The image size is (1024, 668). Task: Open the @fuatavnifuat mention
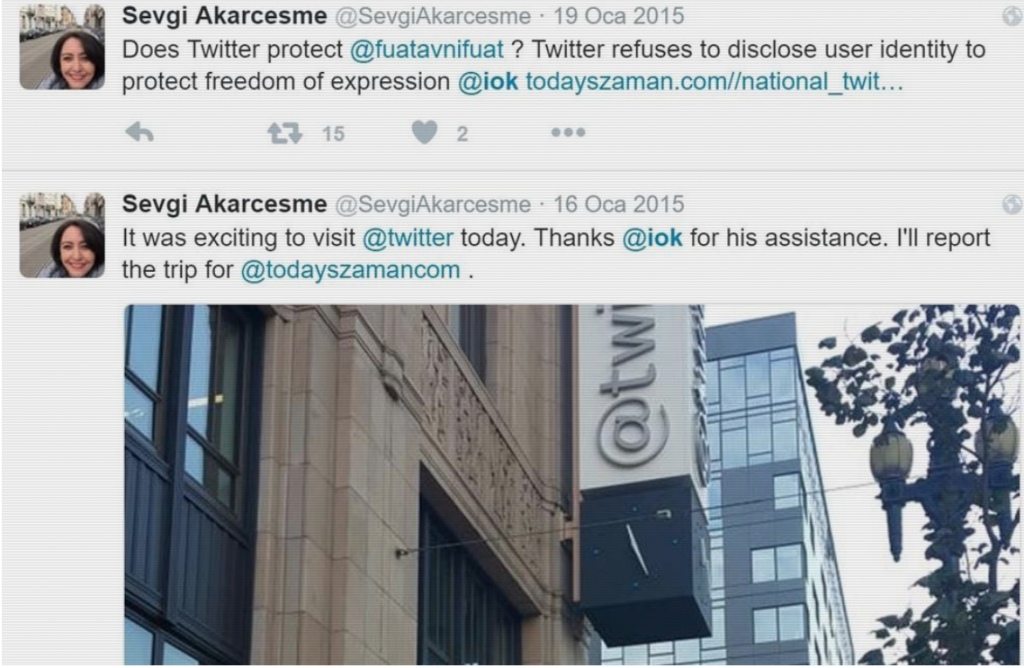click(x=426, y=50)
